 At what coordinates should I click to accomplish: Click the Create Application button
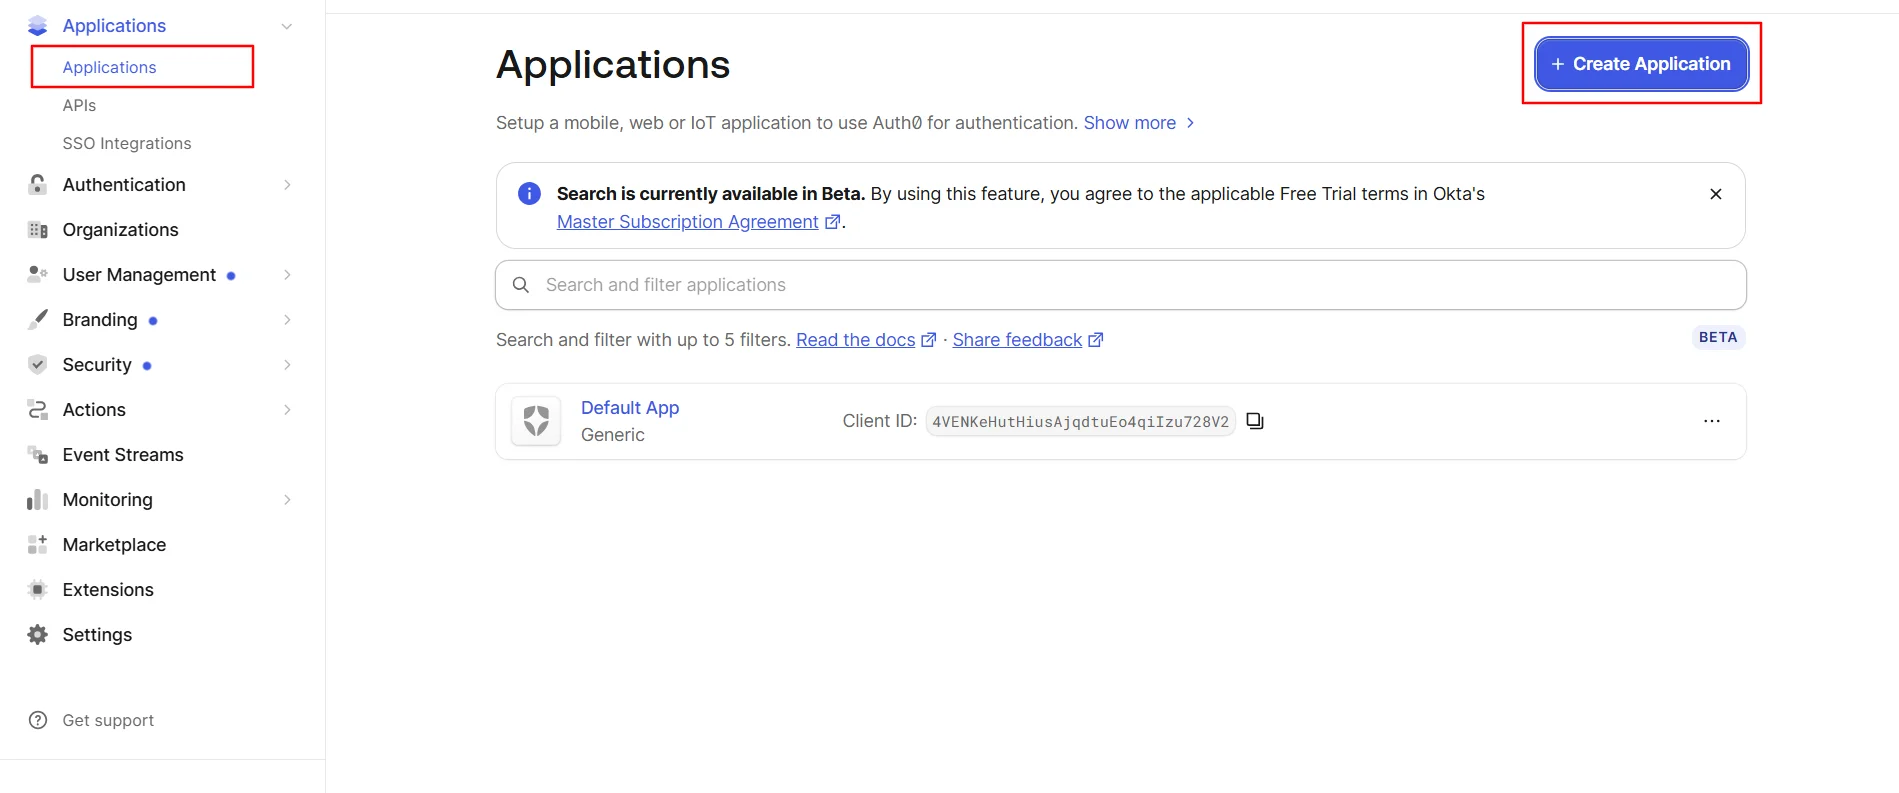tap(1642, 64)
